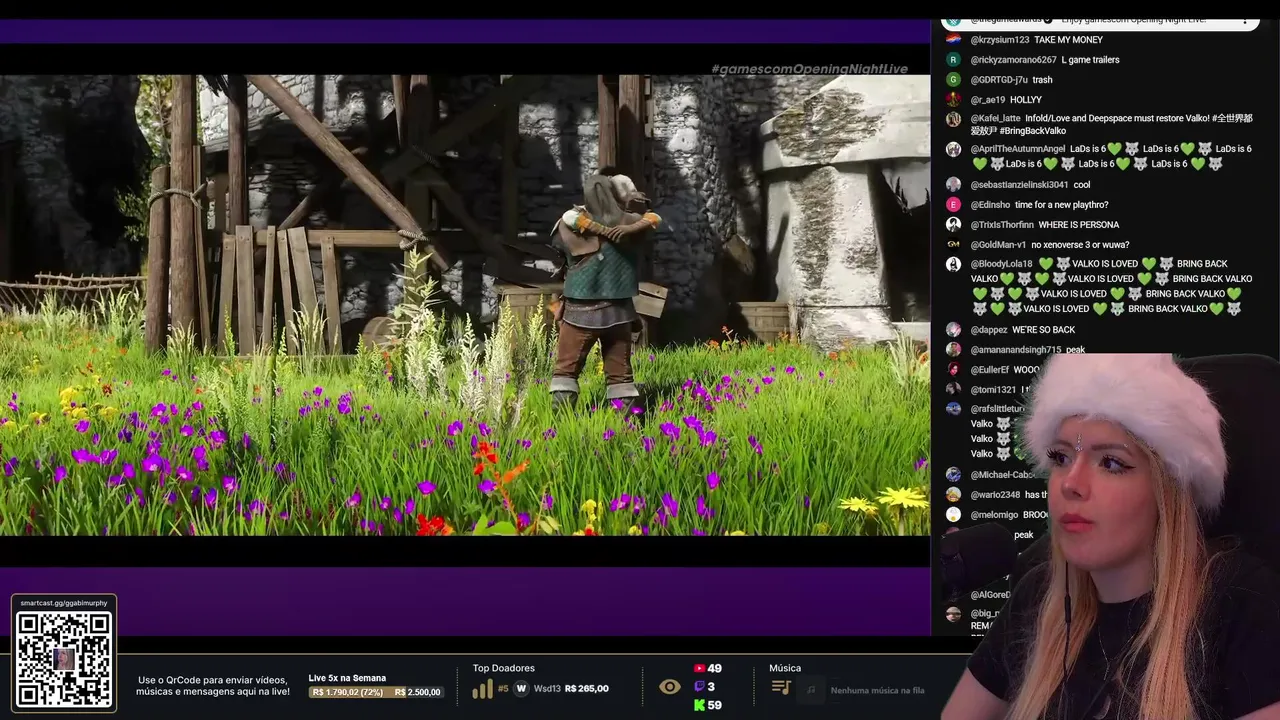Click Edinsho's pink E avatar

click(x=953, y=205)
